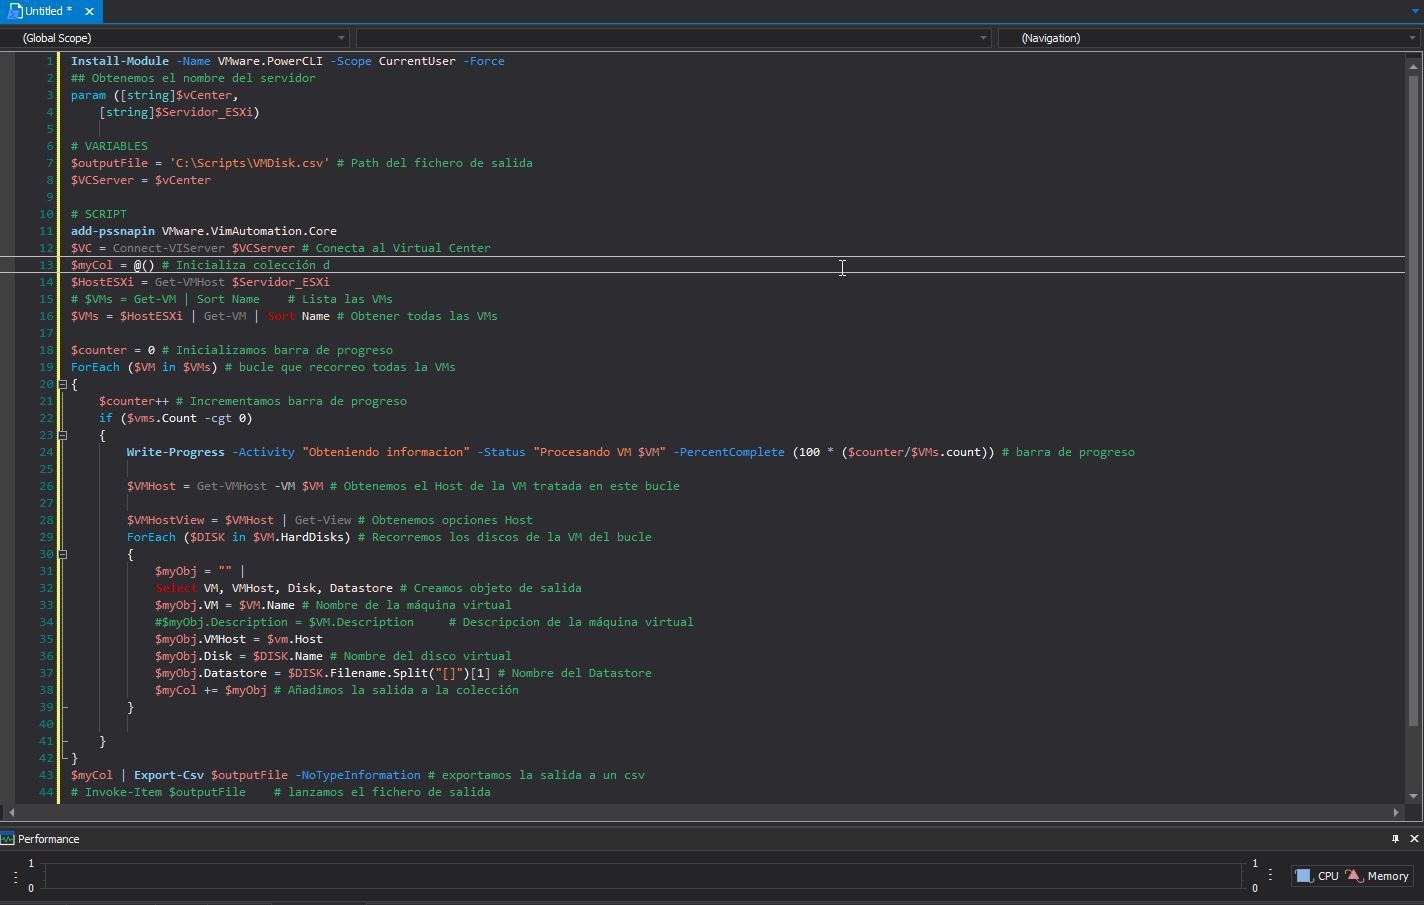Screen dimensions: 1424x905
Task: Click $myObj.Datastore on line 37
Action: tap(211, 673)
